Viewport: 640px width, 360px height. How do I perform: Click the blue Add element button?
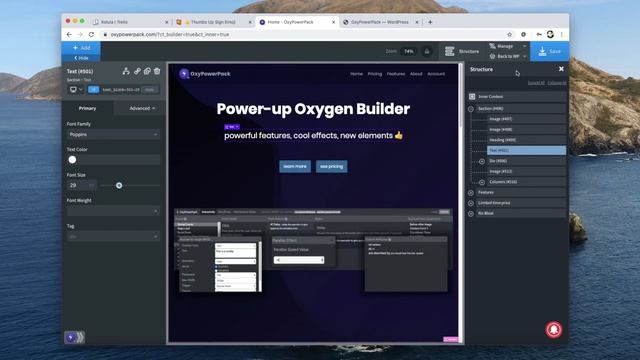[x=81, y=48]
